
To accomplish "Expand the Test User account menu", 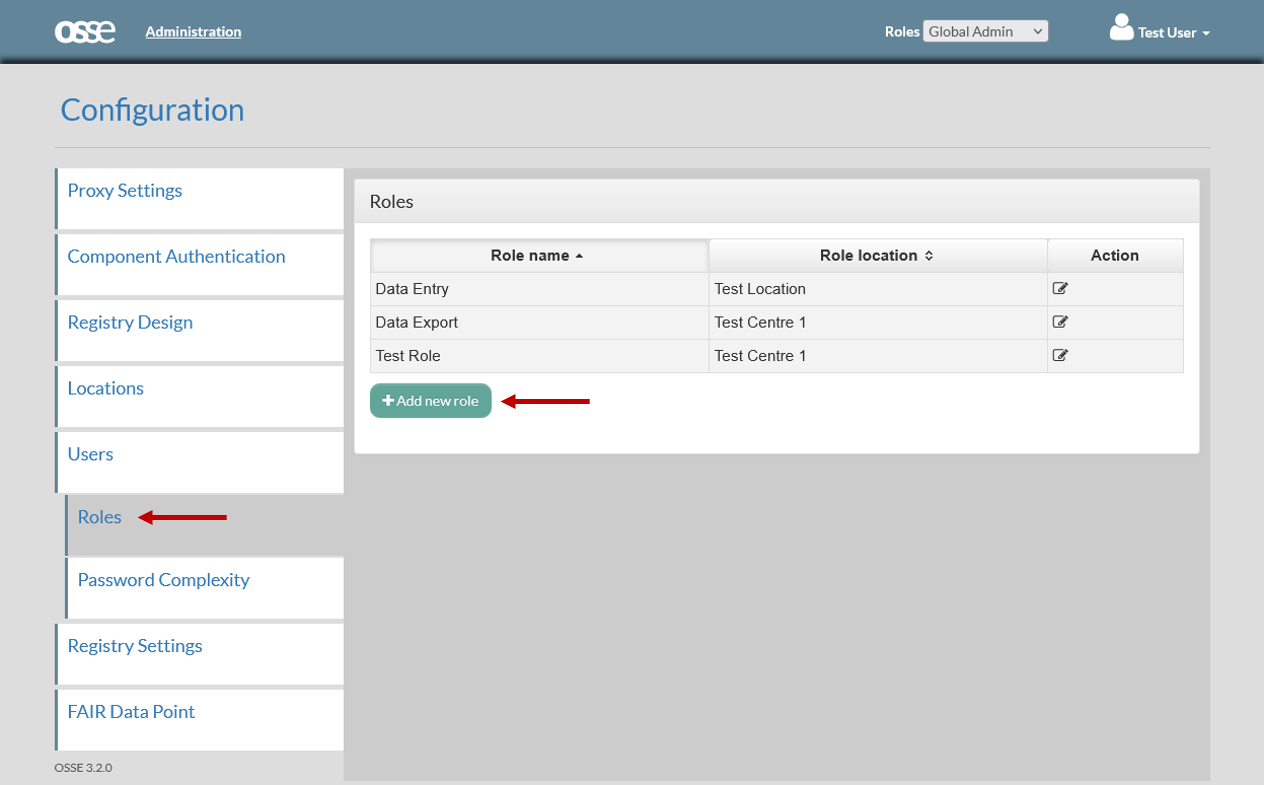I will (x=1174, y=33).
